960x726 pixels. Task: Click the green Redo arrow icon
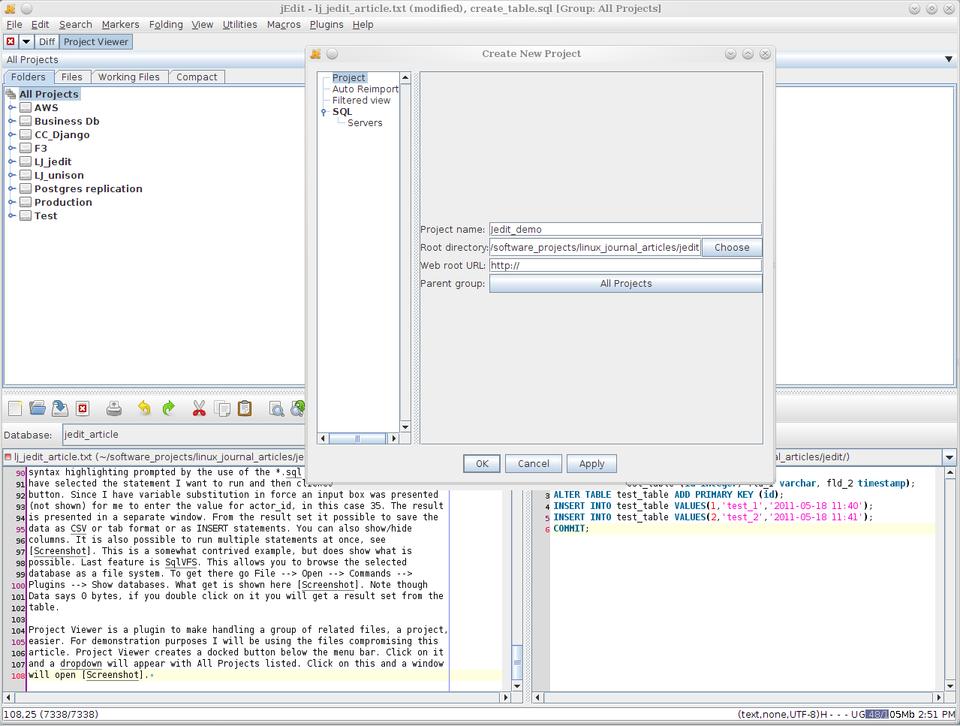click(168, 408)
